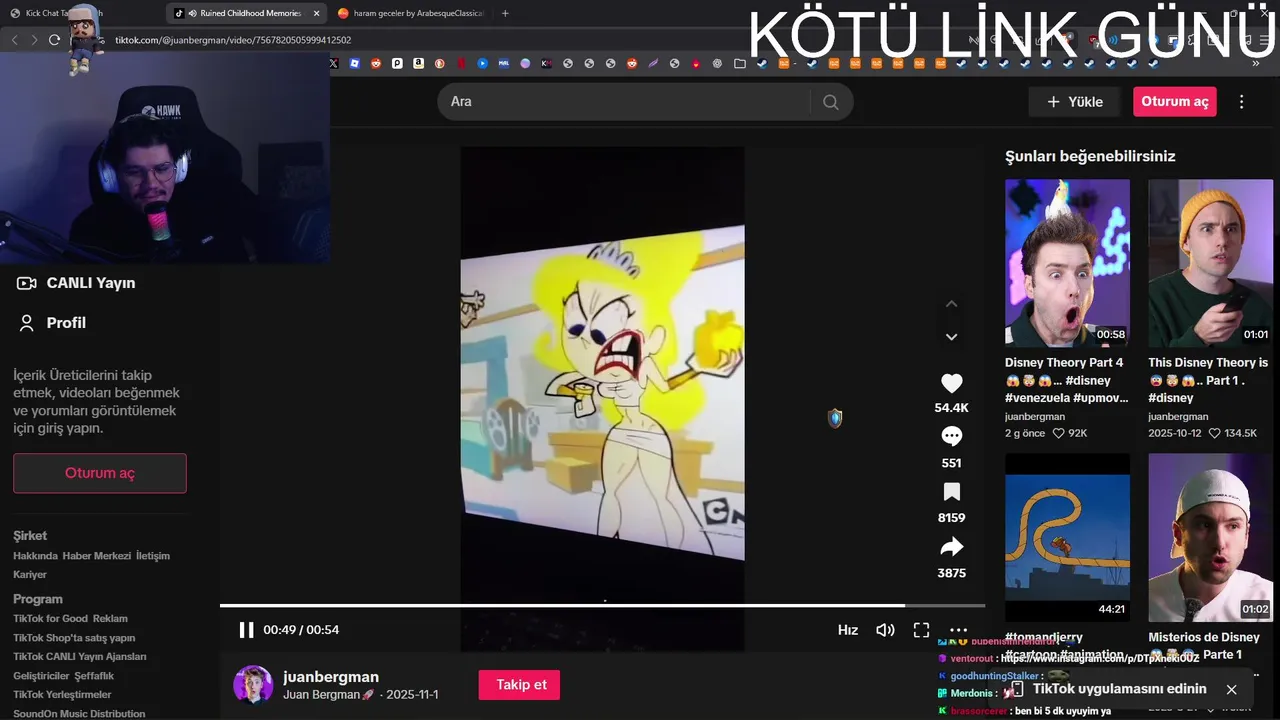Viewport: 1280px width, 720px height.
Task: Like the video with heart icon
Action: (952, 383)
